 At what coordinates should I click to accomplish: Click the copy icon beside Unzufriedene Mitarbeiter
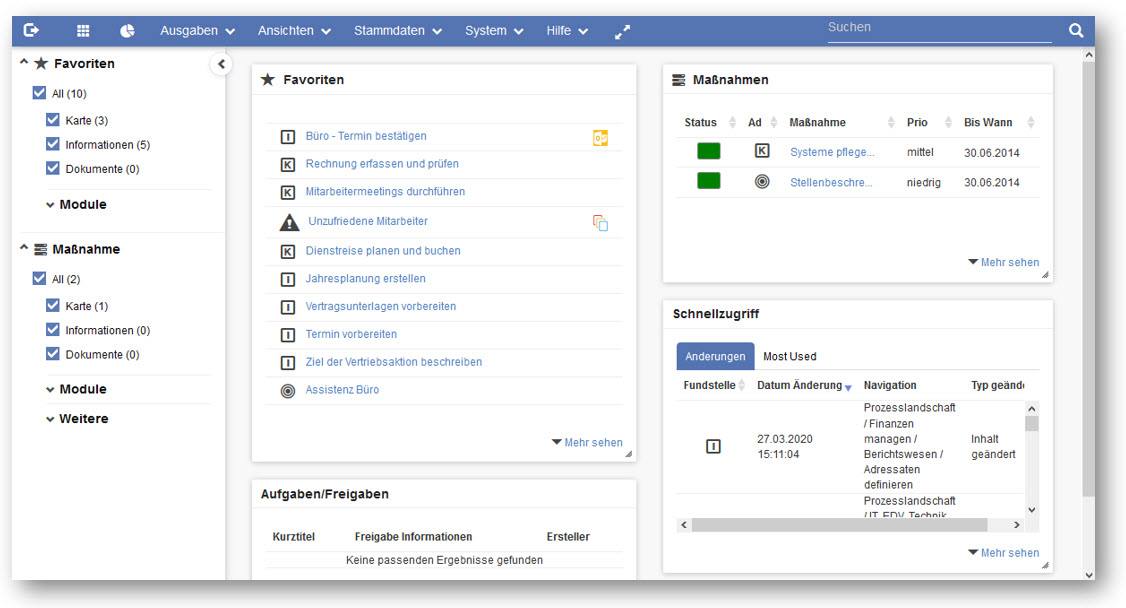600,223
